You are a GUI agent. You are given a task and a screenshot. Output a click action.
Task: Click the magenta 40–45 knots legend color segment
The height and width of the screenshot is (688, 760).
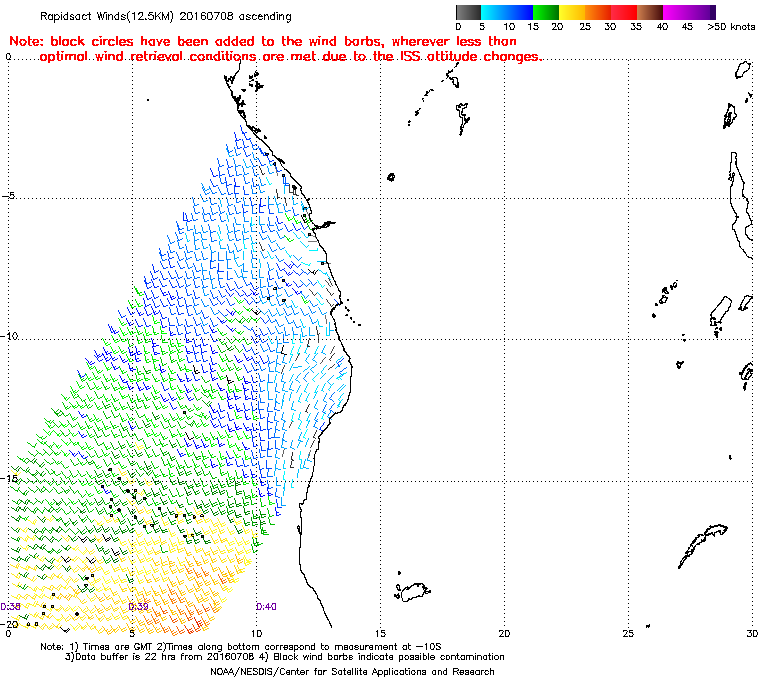(x=676, y=12)
